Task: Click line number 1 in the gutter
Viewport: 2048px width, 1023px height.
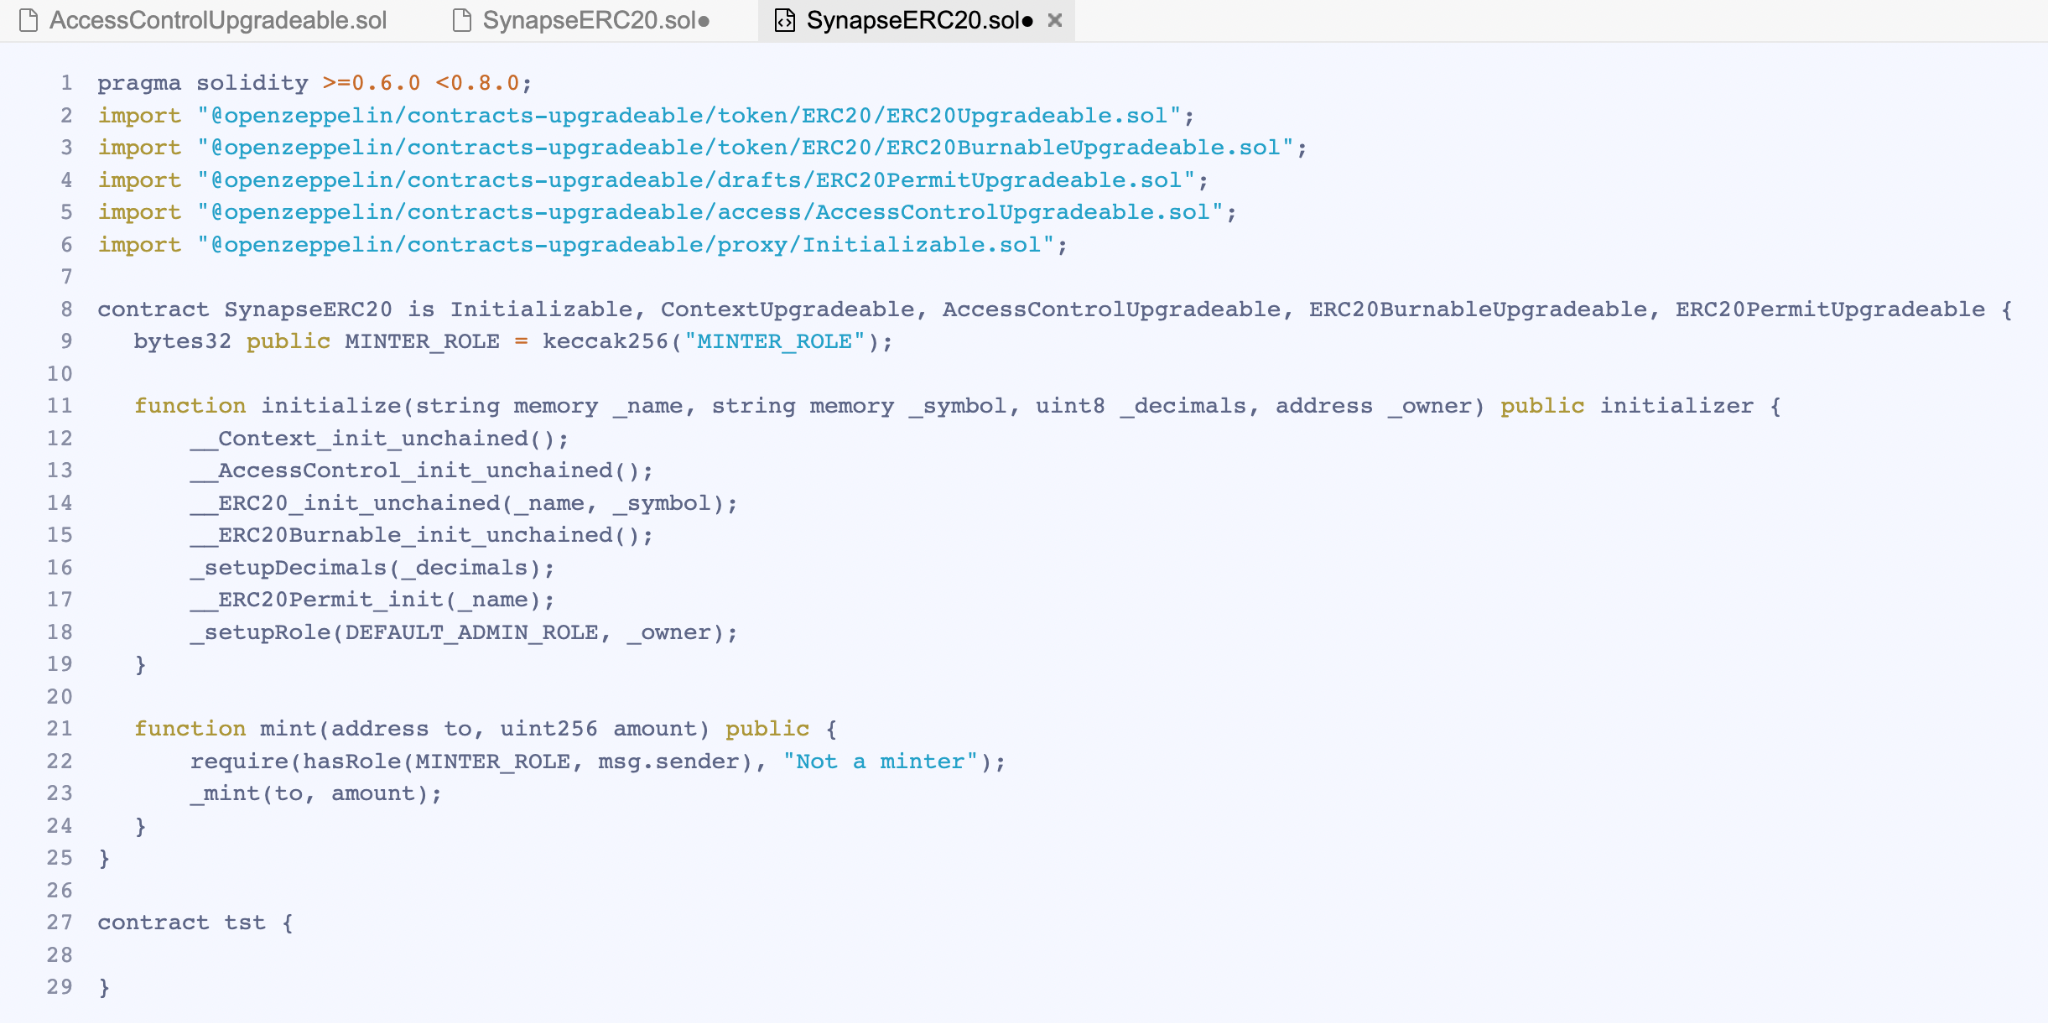Action: click(66, 83)
